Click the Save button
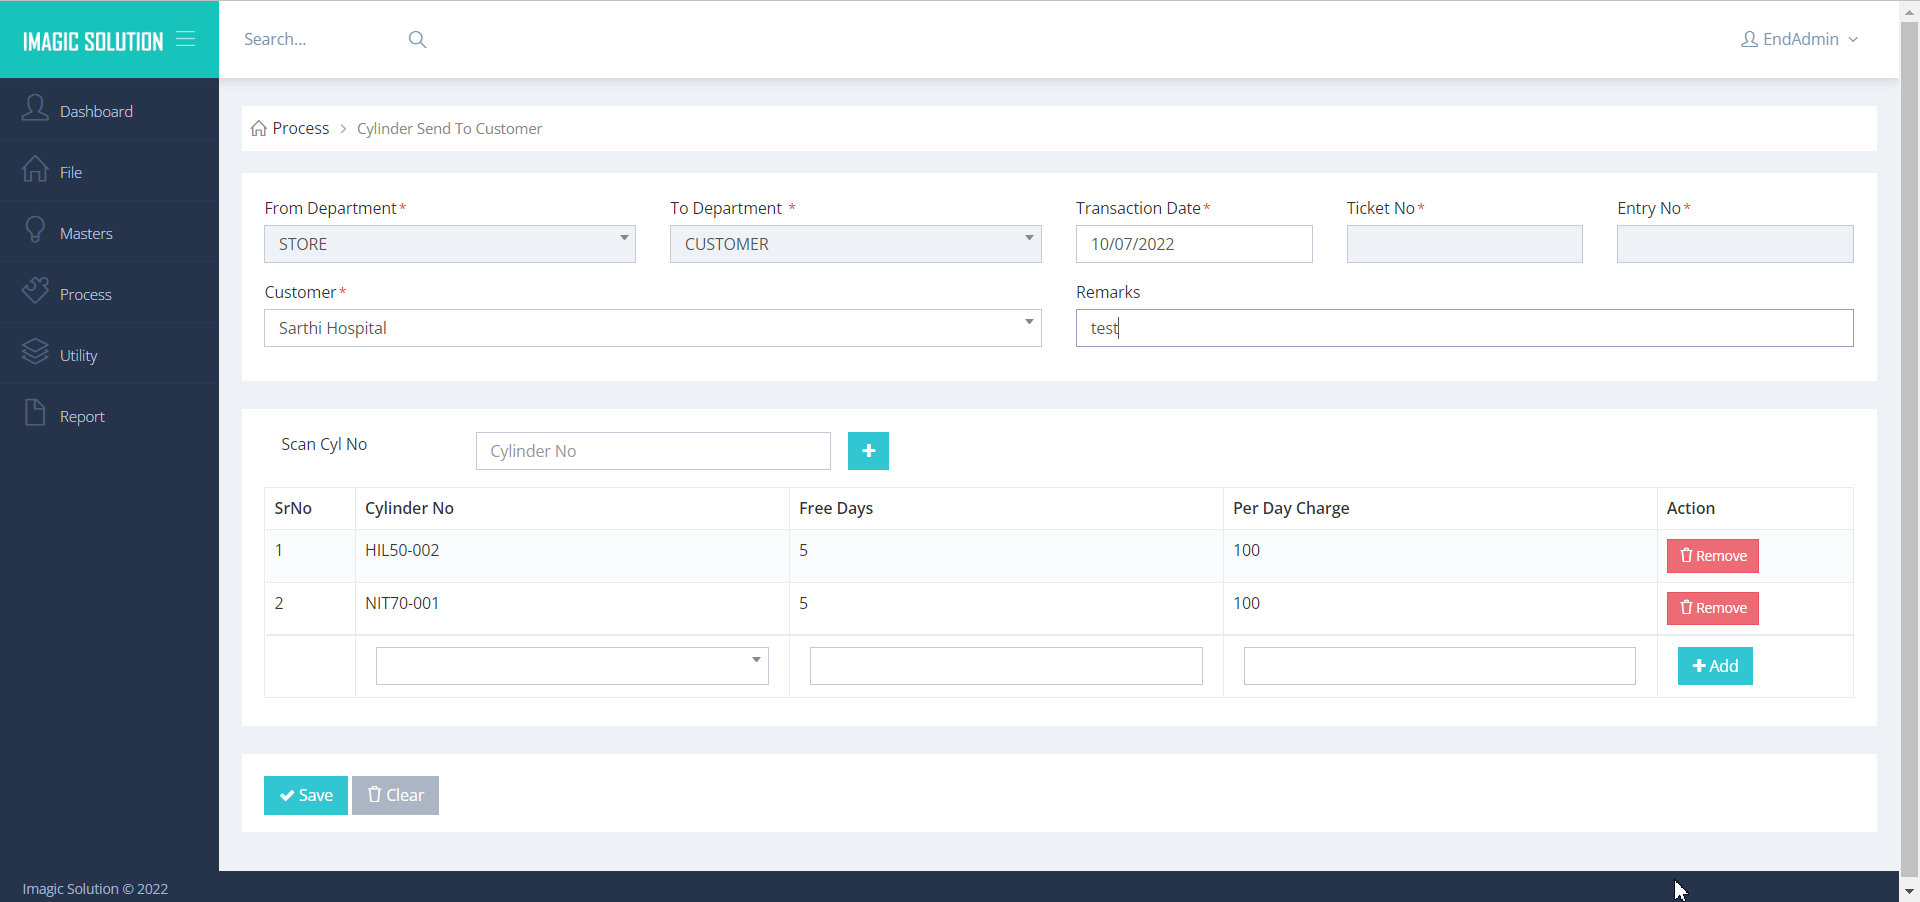Screen dimensions: 1920x902 pyautogui.click(x=306, y=795)
